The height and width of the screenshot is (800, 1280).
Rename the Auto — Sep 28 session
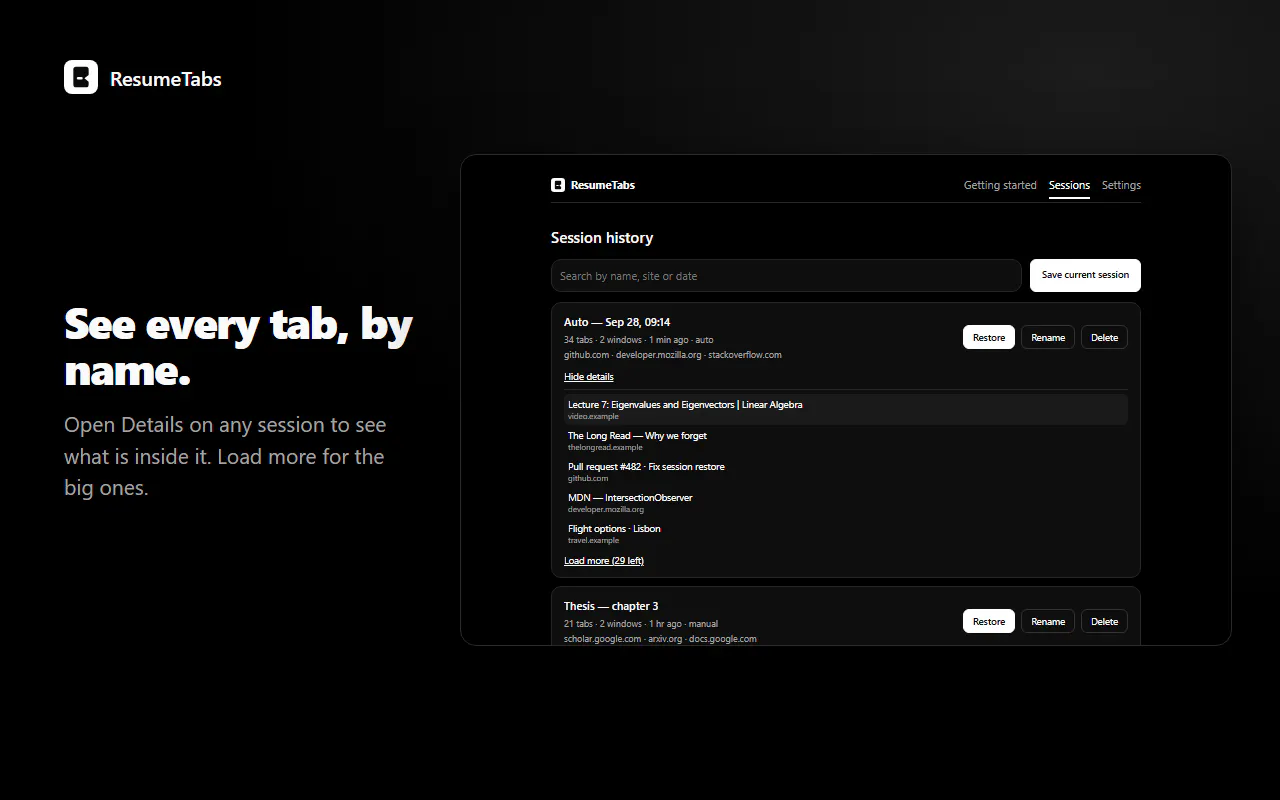(1048, 338)
